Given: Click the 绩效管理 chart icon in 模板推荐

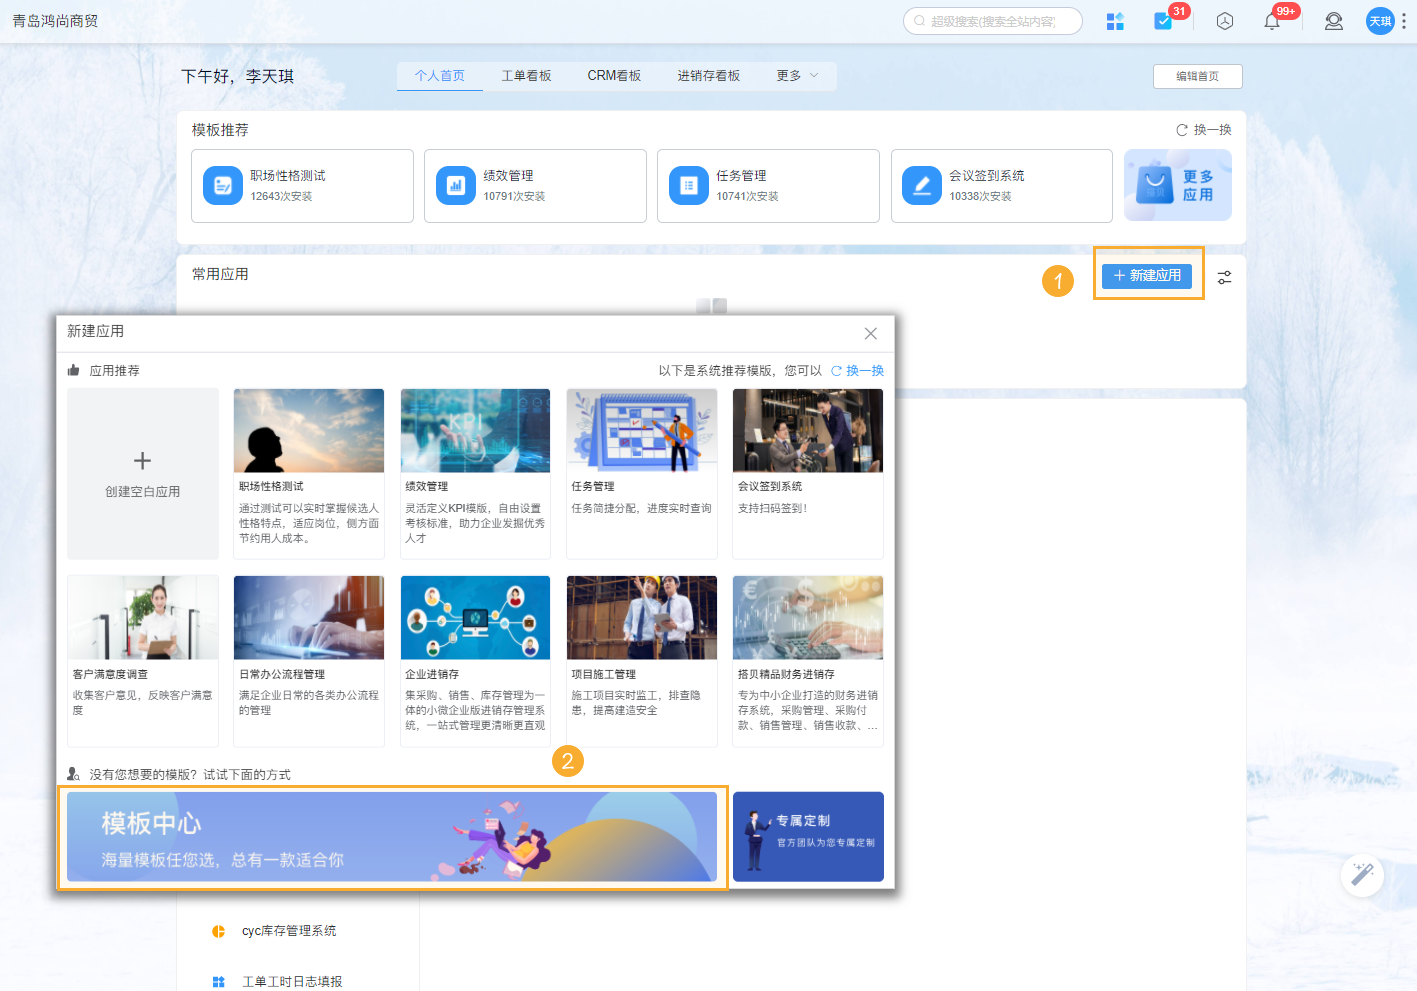Looking at the screenshot, I should [455, 185].
